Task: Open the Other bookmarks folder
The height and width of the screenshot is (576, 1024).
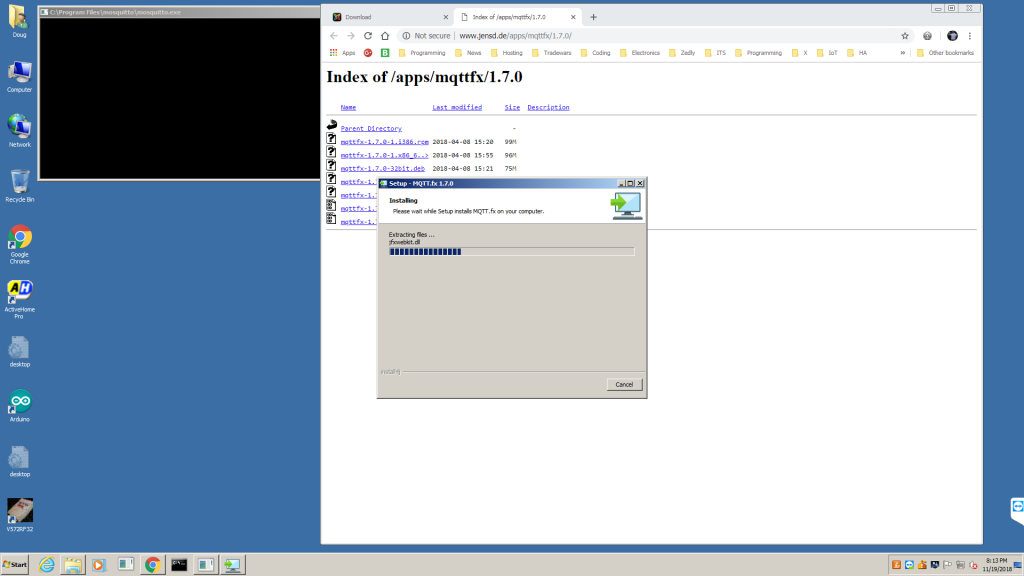Action: point(945,53)
